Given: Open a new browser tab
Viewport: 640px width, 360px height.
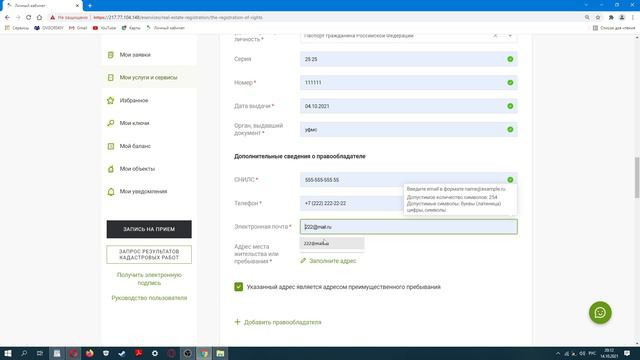Looking at the screenshot, I should click(90, 6).
